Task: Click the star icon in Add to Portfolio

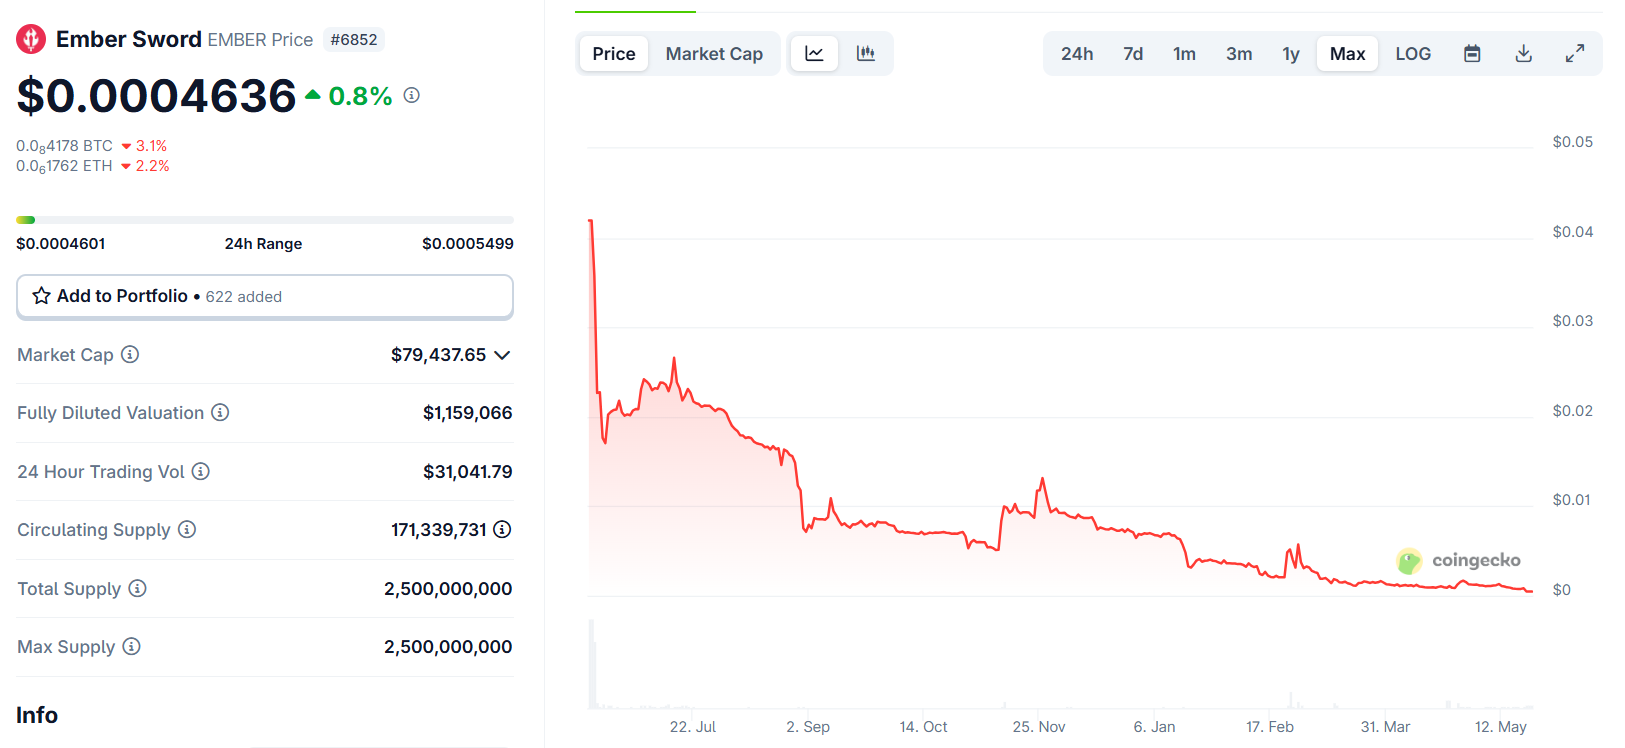Action: tap(41, 296)
